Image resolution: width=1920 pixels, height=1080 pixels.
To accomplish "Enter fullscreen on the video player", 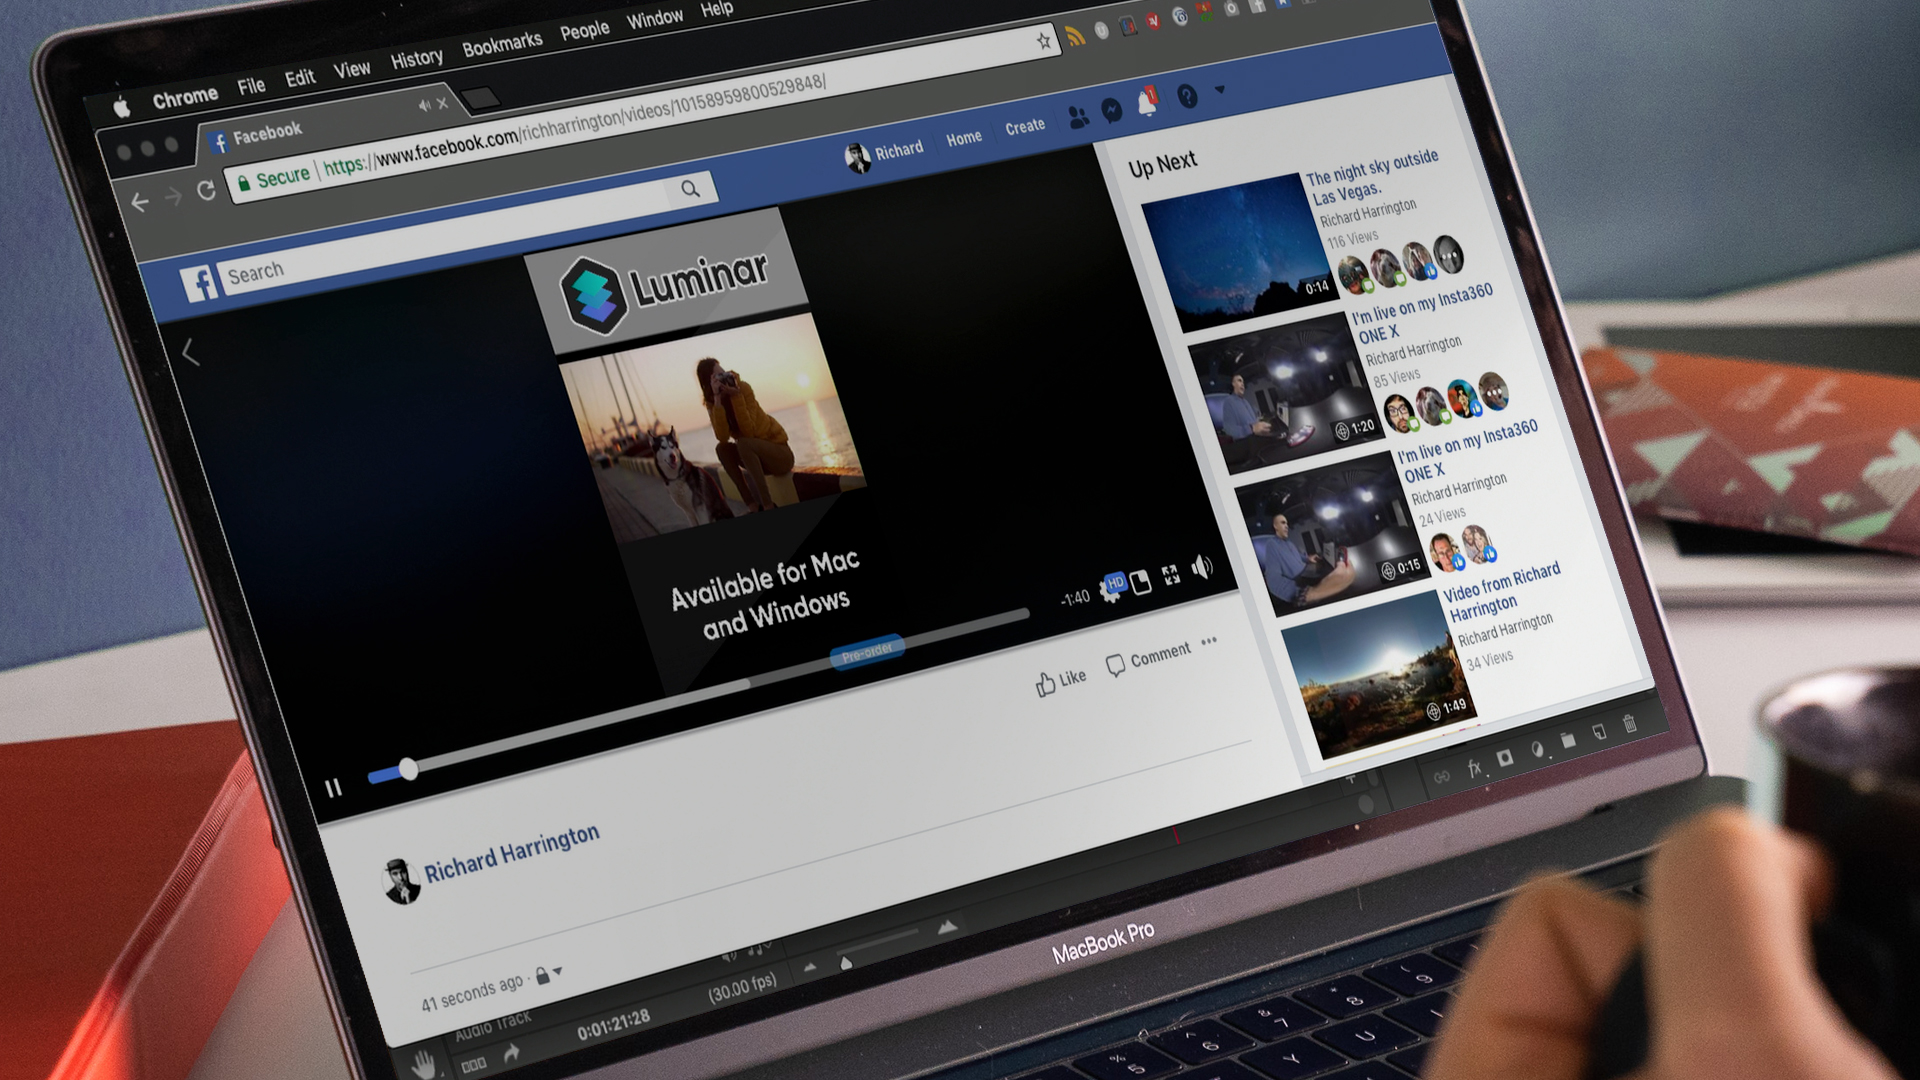I will 1171,575.
